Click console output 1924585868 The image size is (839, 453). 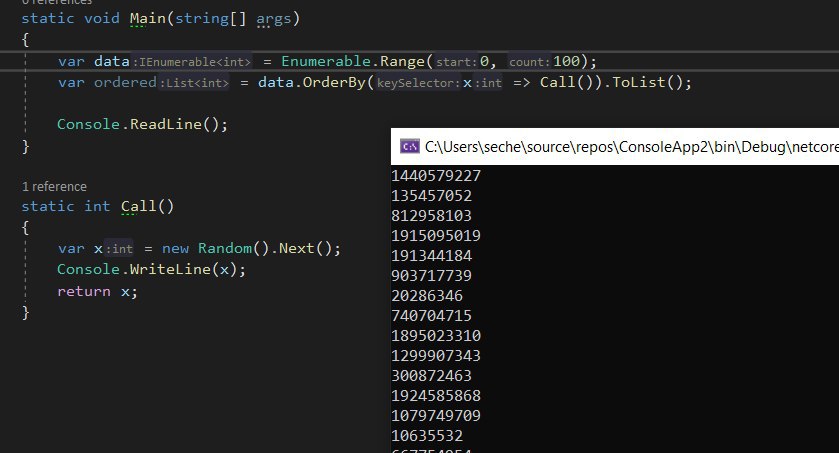coord(436,396)
